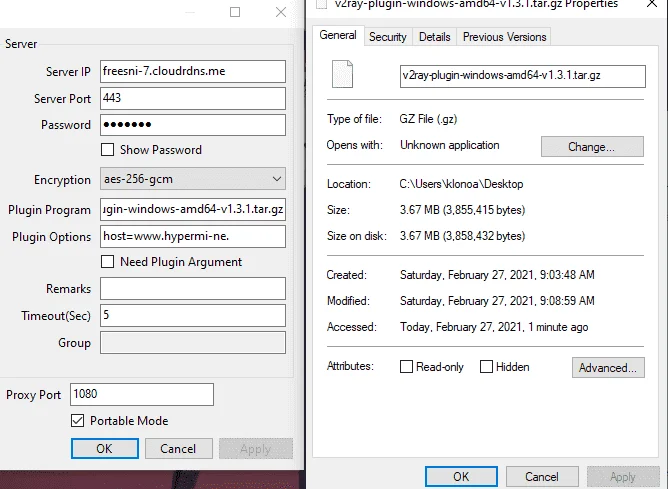This screenshot has width=668, height=489.
Task: Click the empty Remarks field
Action: click(x=193, y=288)
